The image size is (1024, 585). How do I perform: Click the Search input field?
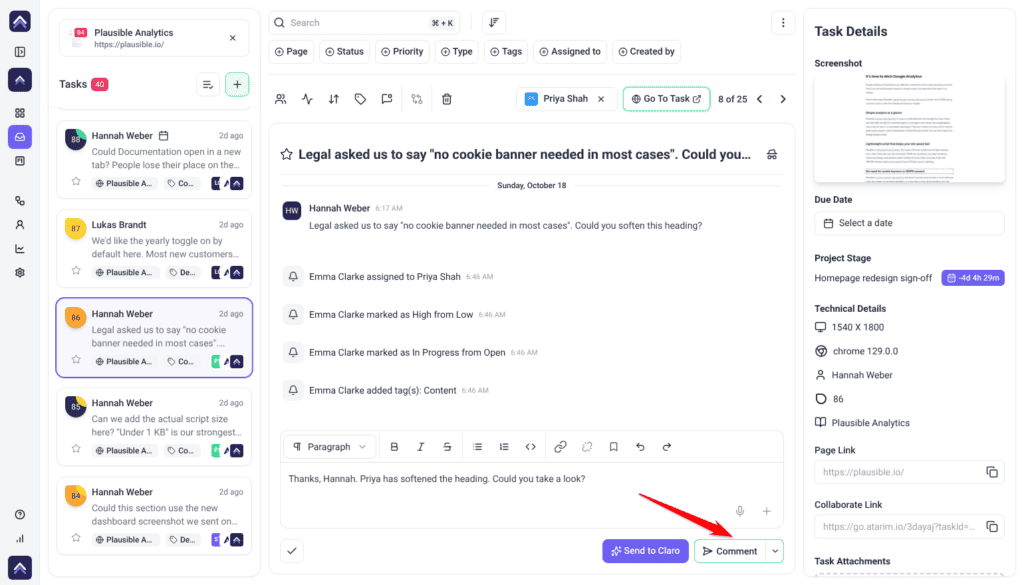coord(364,23)
